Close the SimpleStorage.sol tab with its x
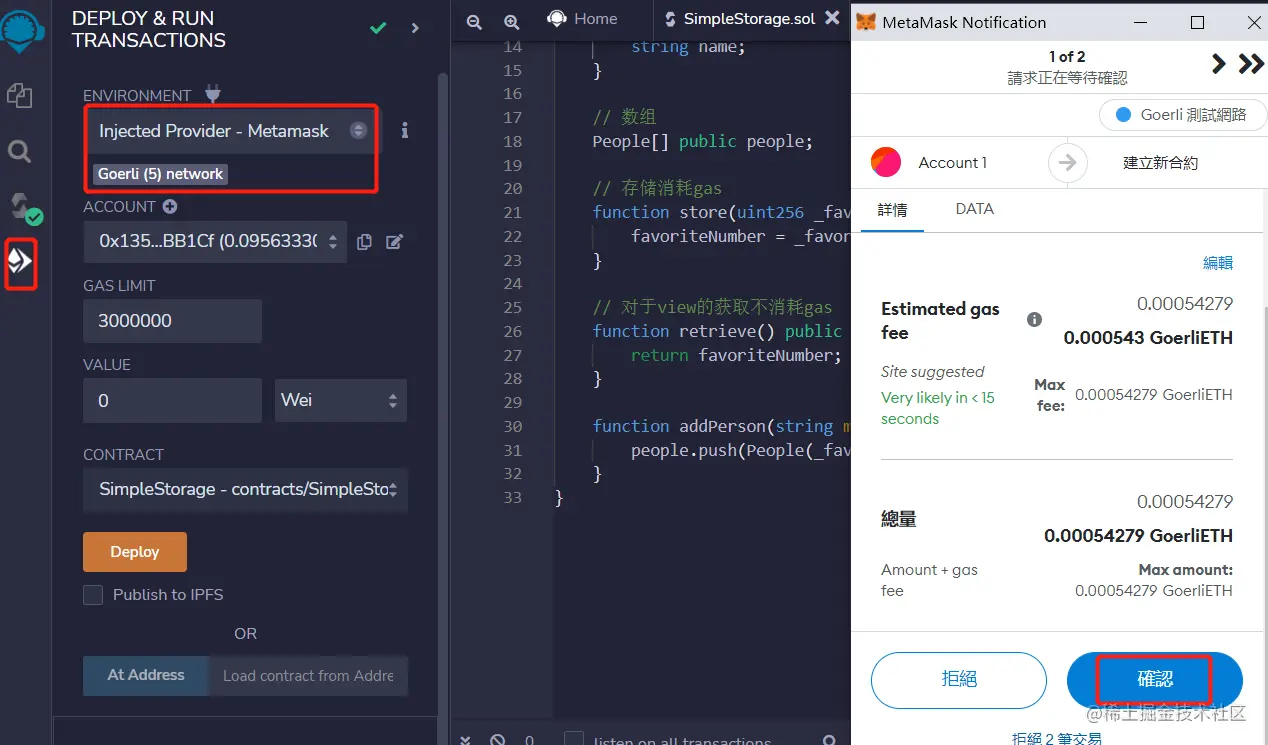1268x745 pixels. click(831, 18)
